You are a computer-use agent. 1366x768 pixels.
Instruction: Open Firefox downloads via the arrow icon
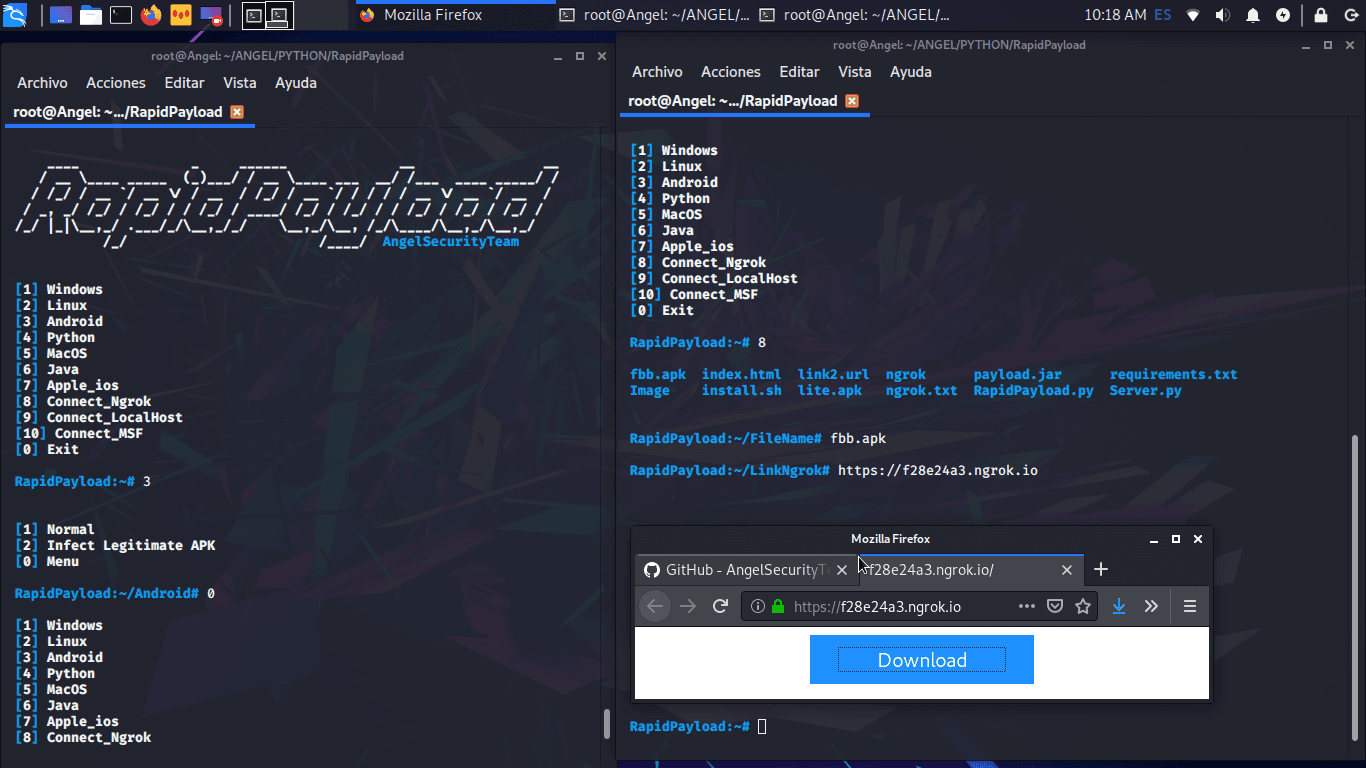pyautogui.click(x=1118, y=605)
